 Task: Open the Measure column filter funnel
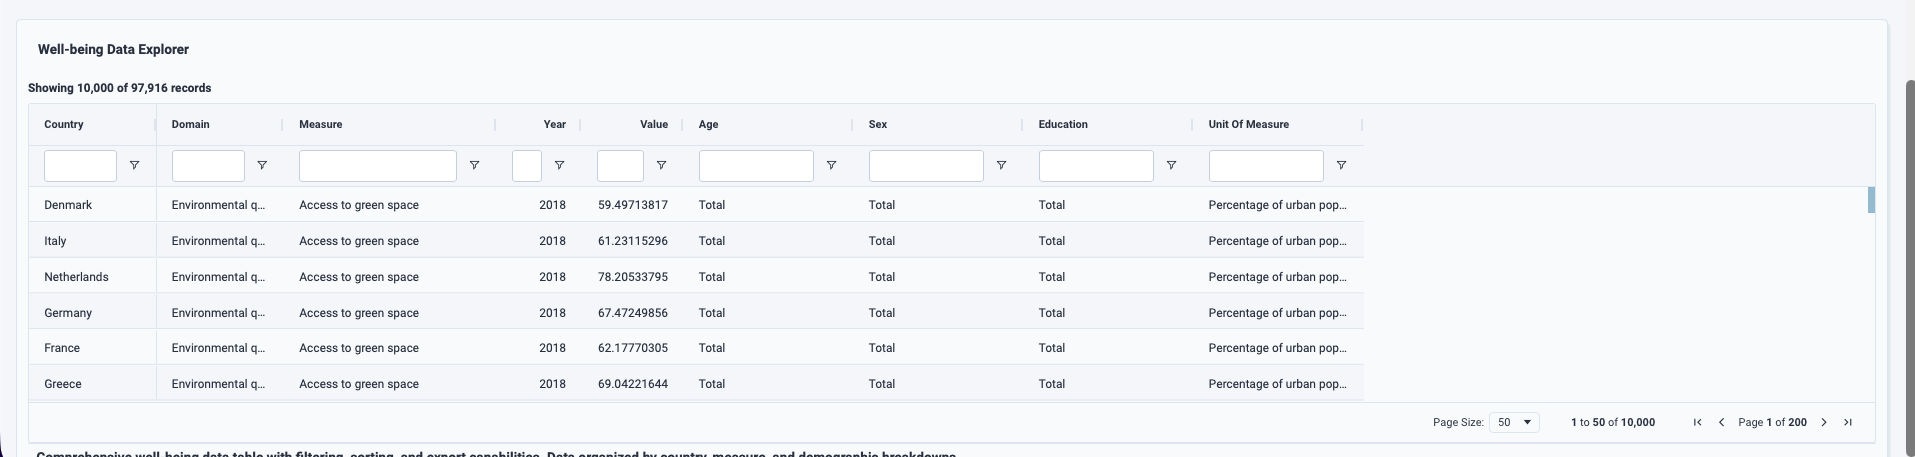click(474, 166)
